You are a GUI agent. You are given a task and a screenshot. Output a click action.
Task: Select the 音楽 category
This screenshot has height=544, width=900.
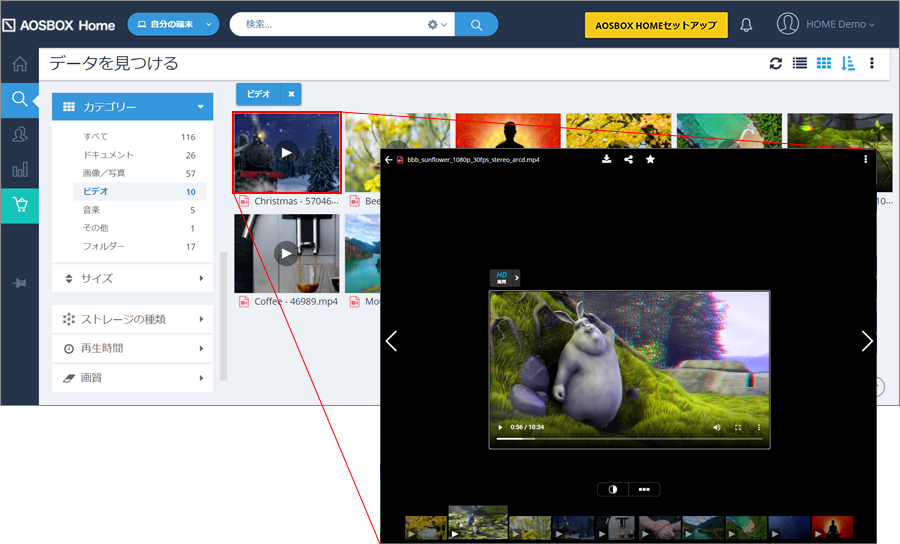[x=139, y=210]
